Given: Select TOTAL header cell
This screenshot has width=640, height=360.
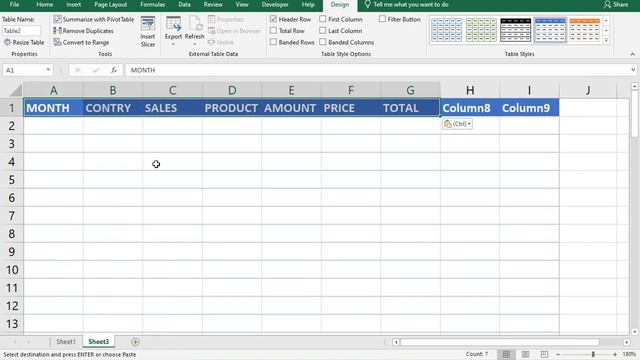Looking at the screenshot, I should coord(410,108).
